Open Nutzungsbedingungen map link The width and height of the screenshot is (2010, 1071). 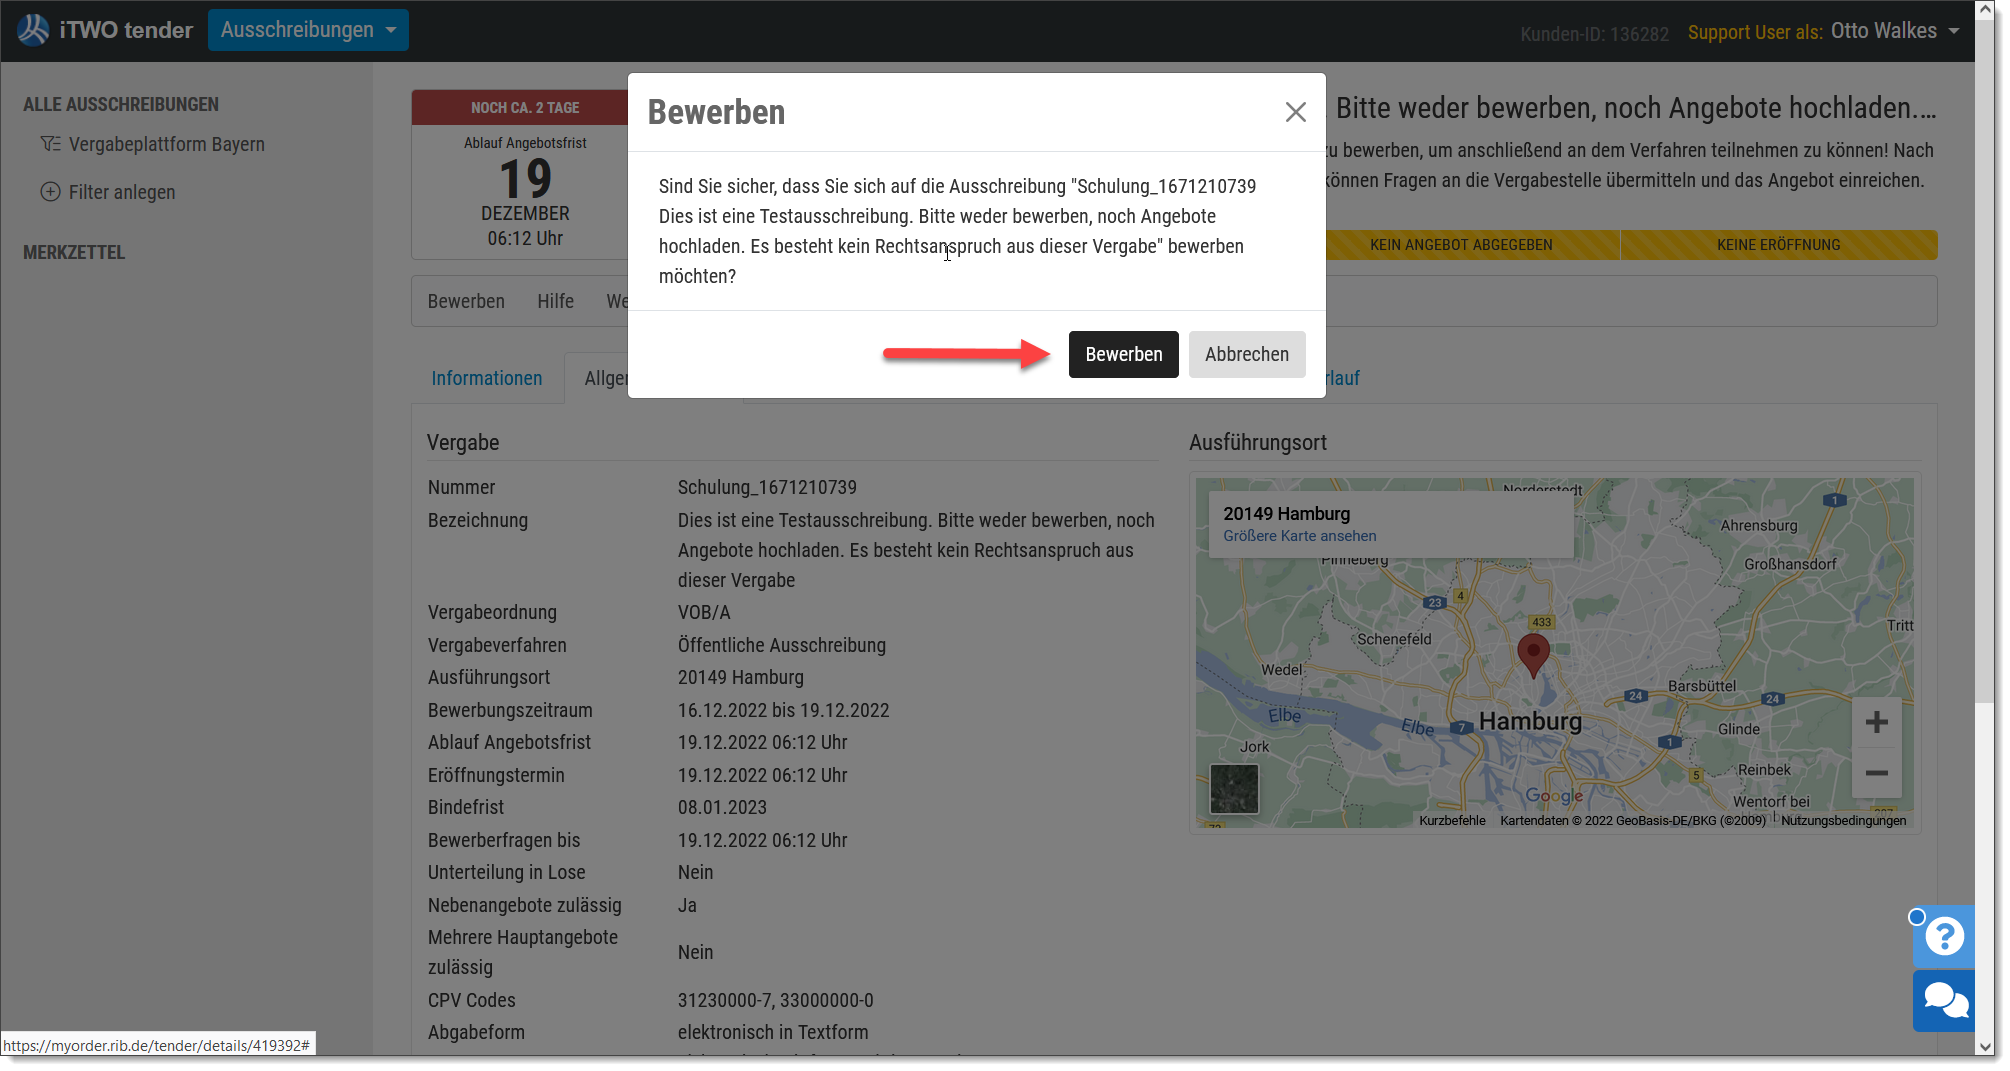point(1843,821)
